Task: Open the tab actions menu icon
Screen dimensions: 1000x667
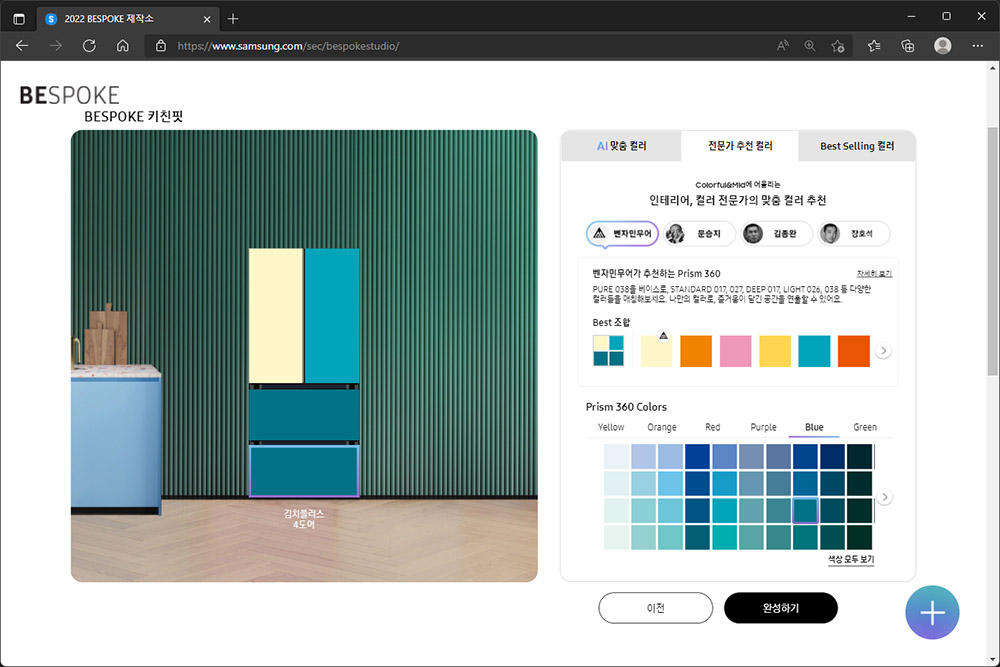Action: 19,19
